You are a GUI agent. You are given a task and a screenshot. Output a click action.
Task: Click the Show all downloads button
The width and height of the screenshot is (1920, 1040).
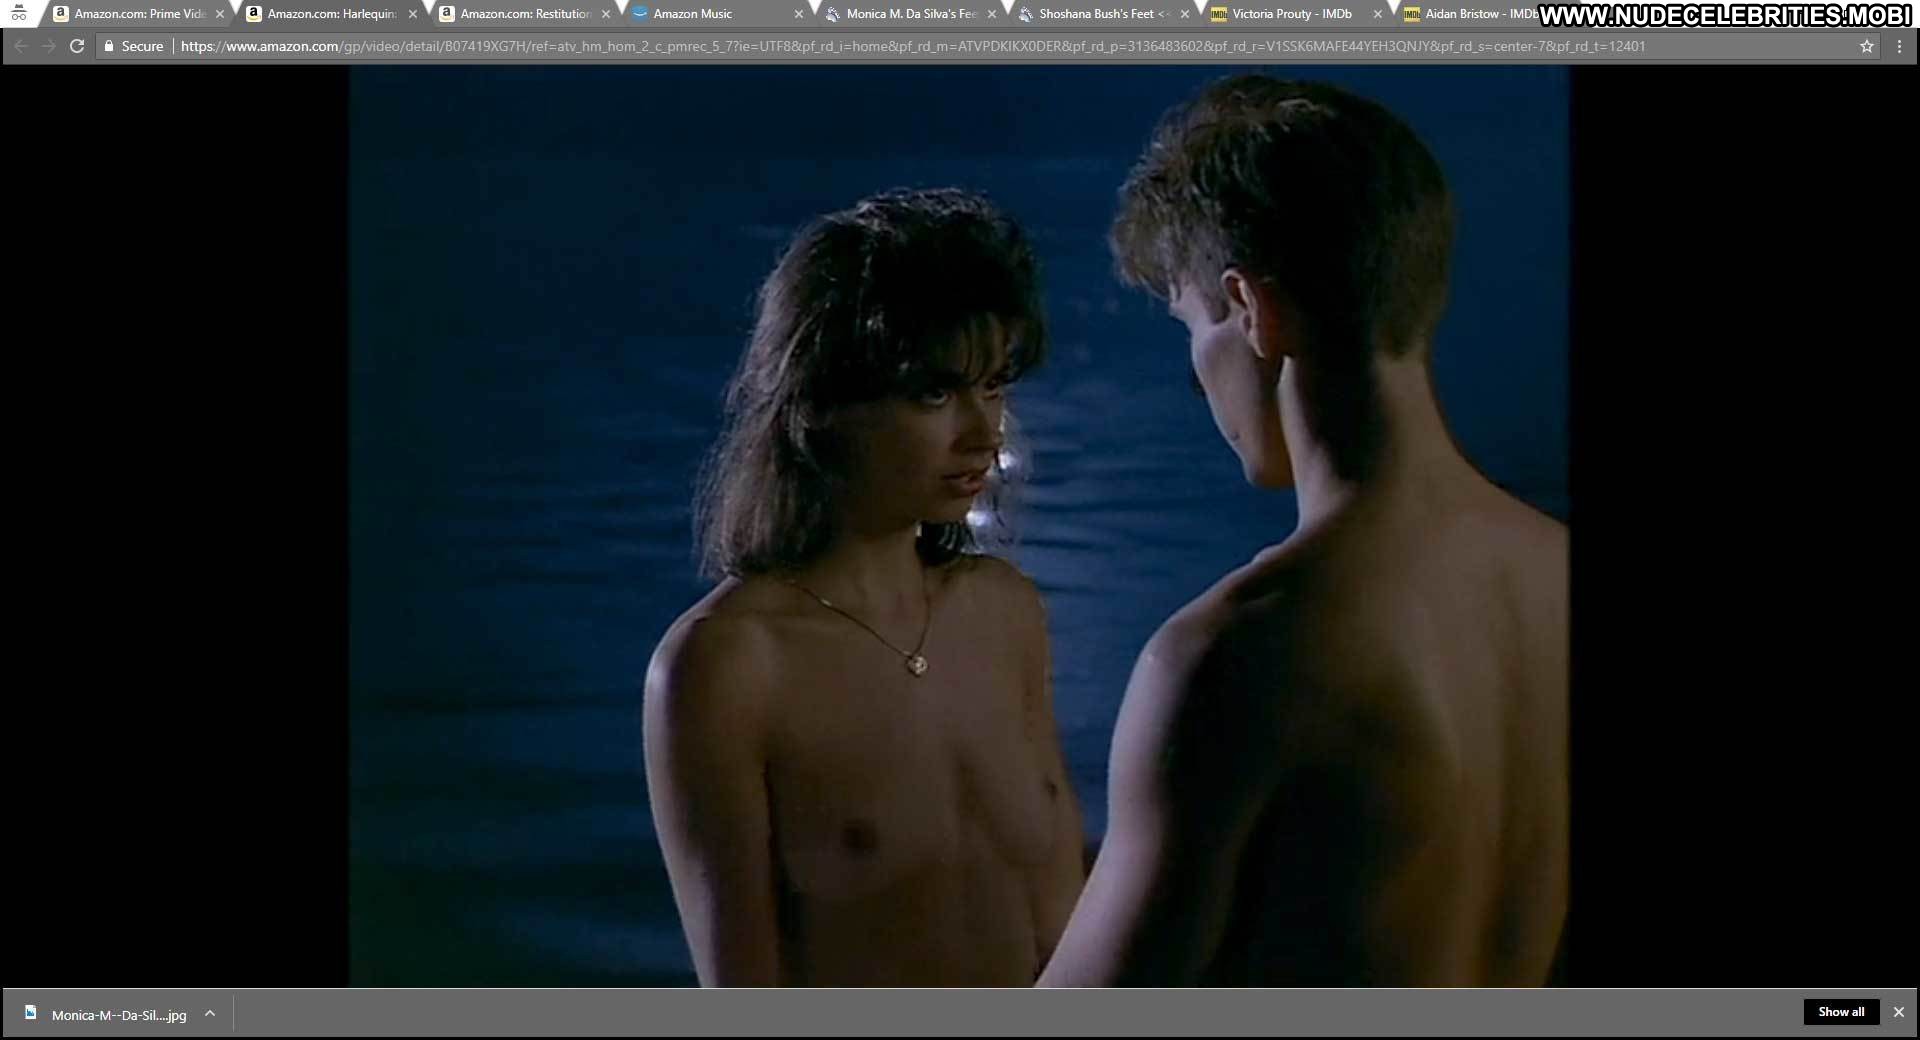coord(1840,1012)
